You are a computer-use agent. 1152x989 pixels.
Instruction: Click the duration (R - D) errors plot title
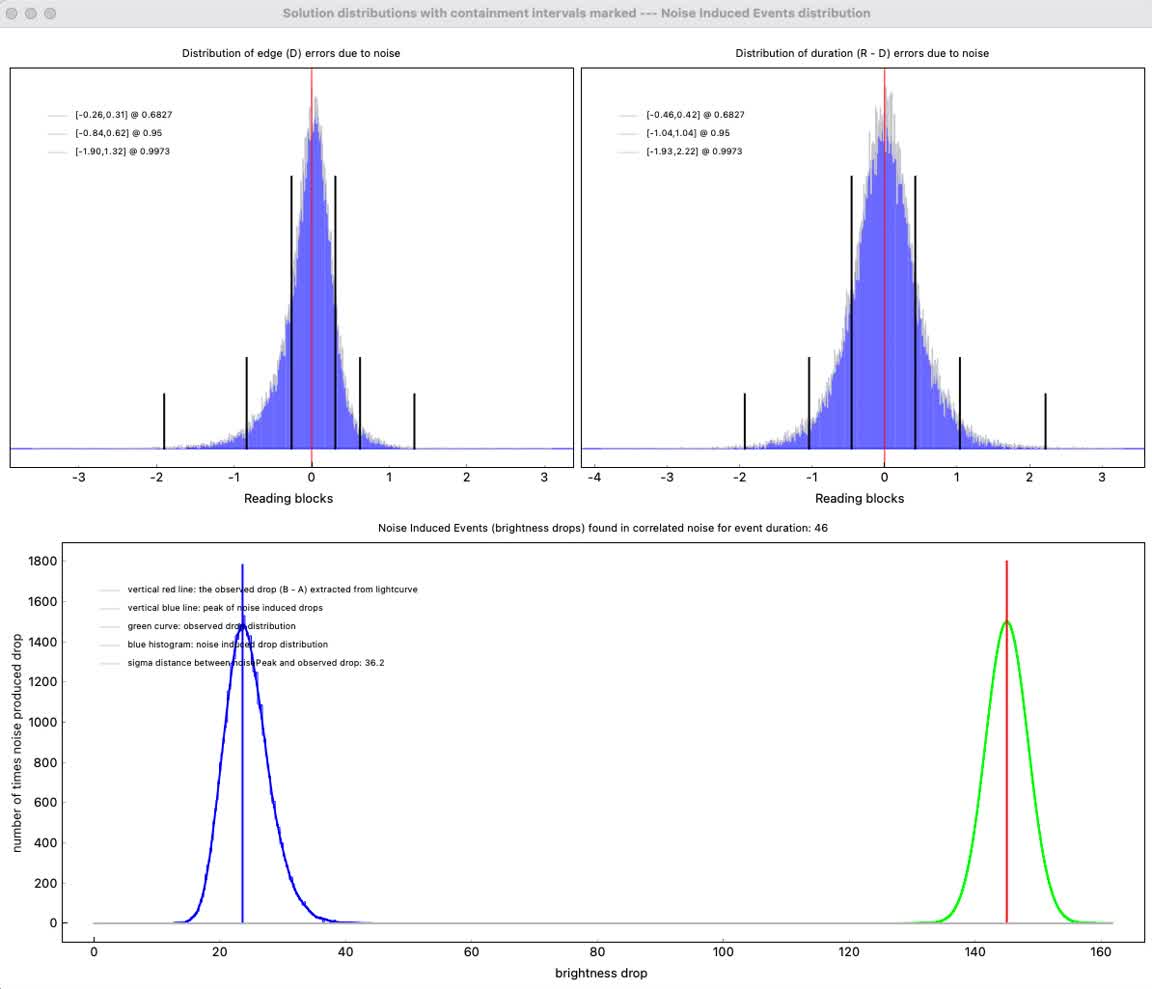click(862, 53)
